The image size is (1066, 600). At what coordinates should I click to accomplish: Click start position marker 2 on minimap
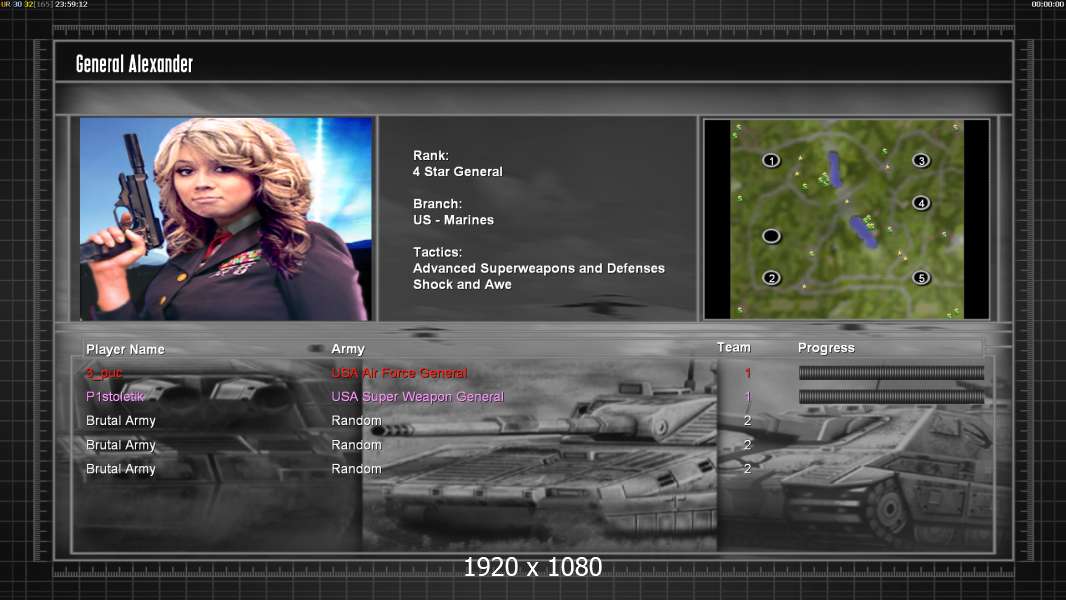pyautogui.click(x=771, y=278)
